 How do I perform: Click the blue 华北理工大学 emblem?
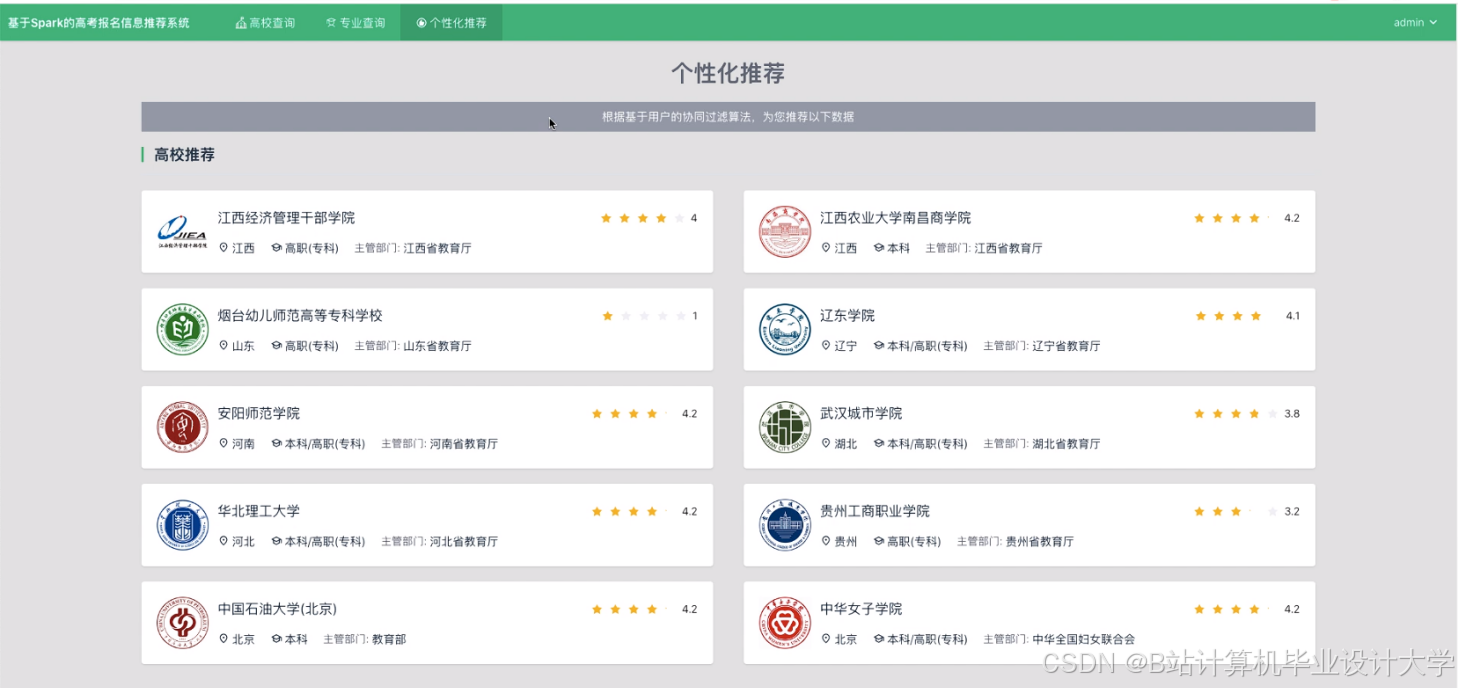tap(183, 523)
